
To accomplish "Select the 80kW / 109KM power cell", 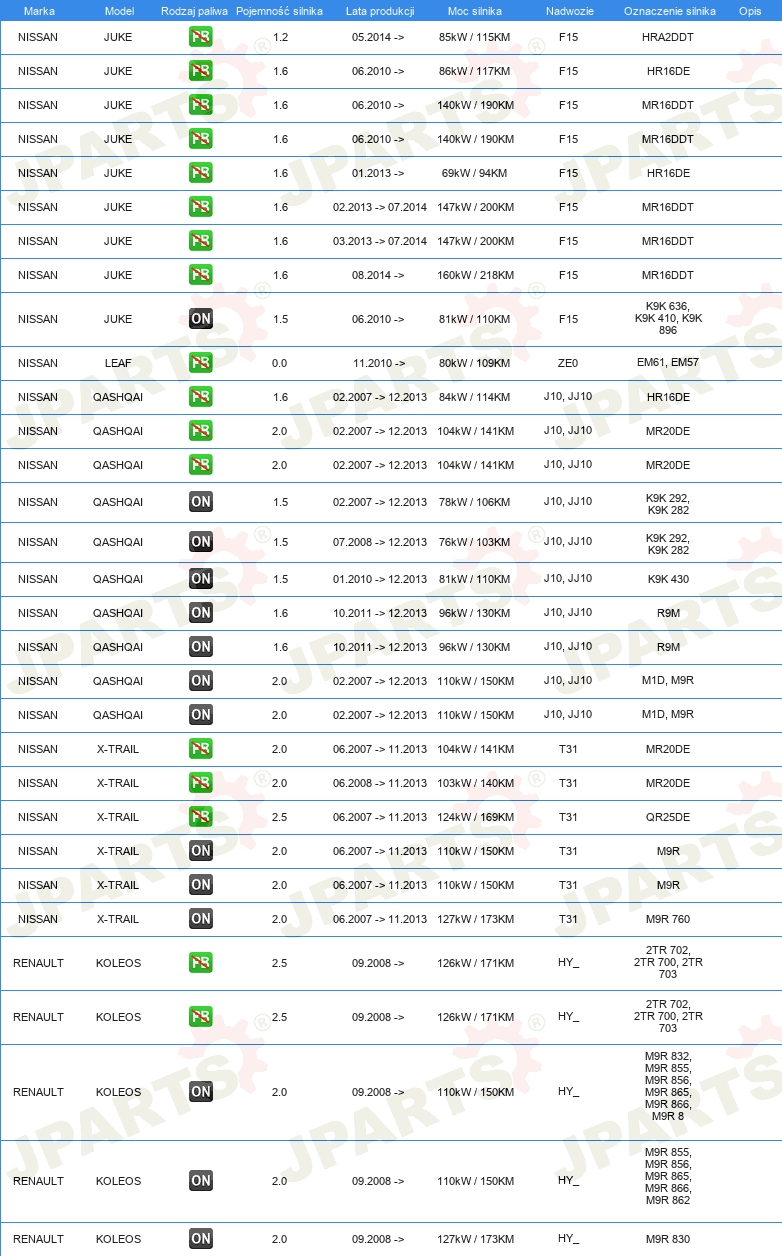I will 476,363.
